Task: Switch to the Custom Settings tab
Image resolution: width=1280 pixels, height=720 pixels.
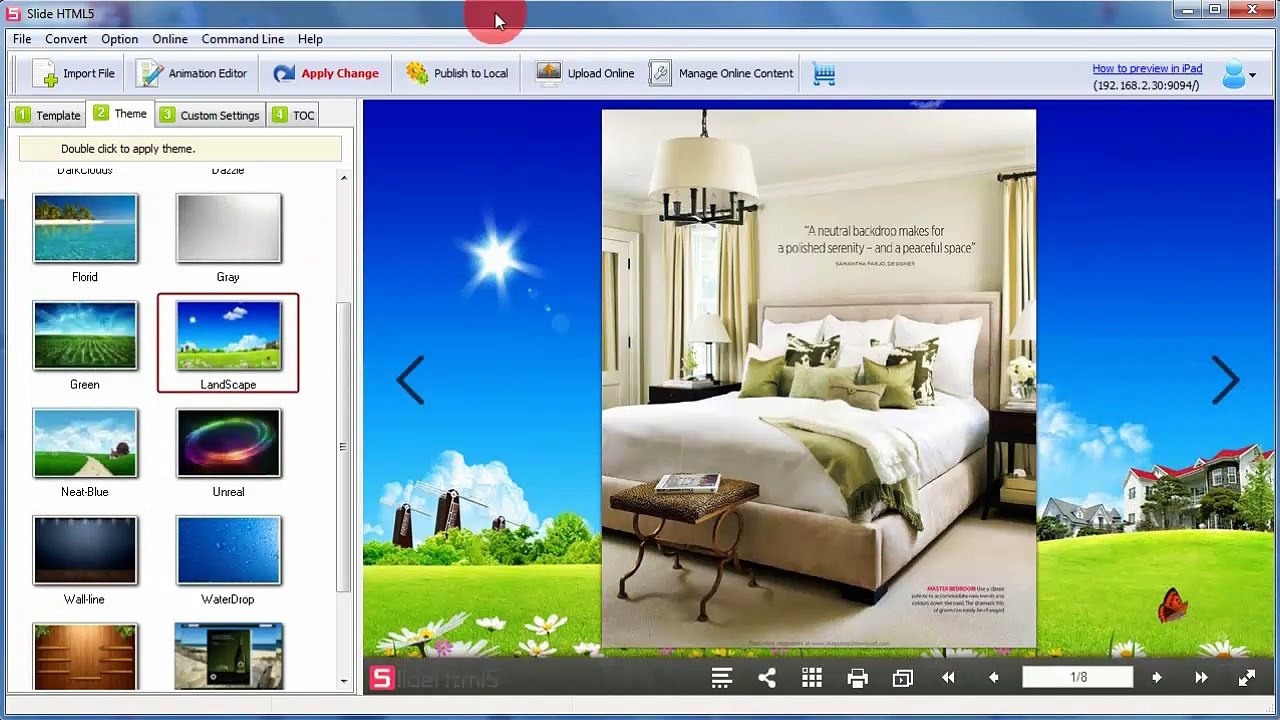Action: click(210, 115)
